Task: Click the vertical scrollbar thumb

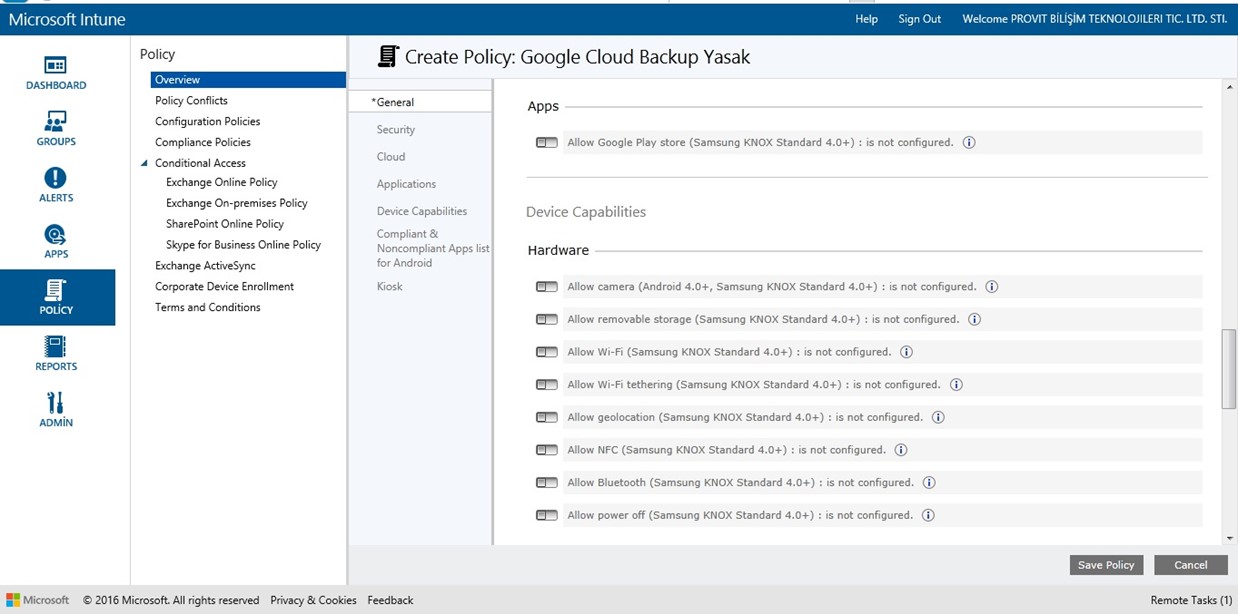Action: coord(1230,369)
